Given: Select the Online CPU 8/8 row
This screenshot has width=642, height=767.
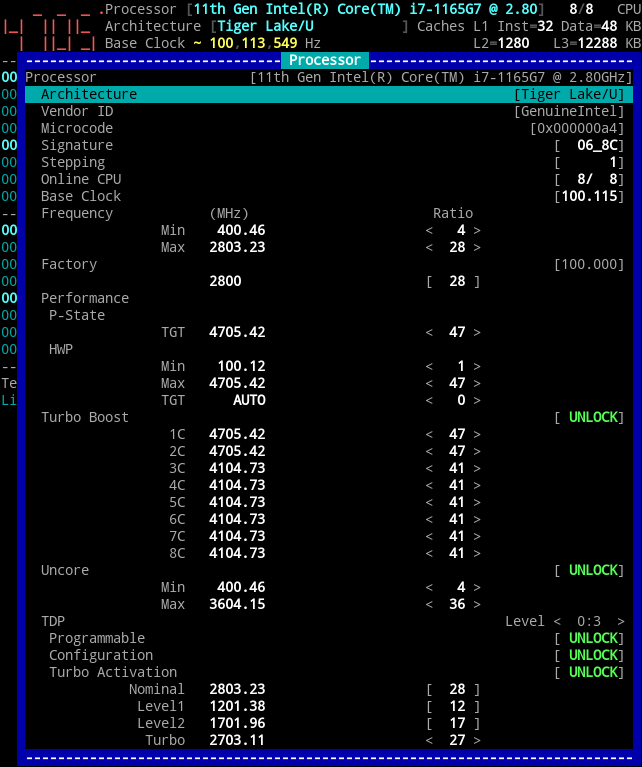Looking at the screenshot, I should click(329, 179).
